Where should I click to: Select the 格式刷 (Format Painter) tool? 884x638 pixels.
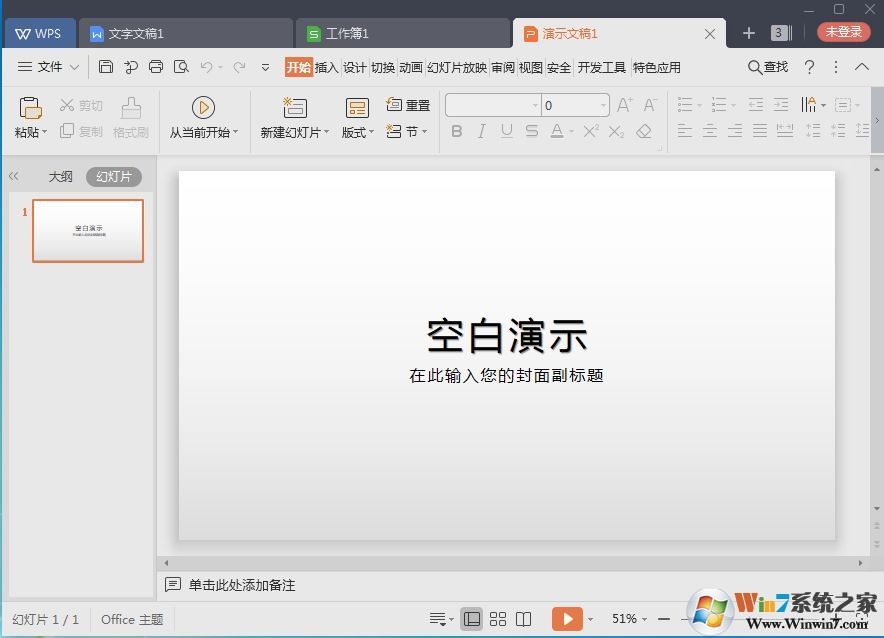coord(130,118)
